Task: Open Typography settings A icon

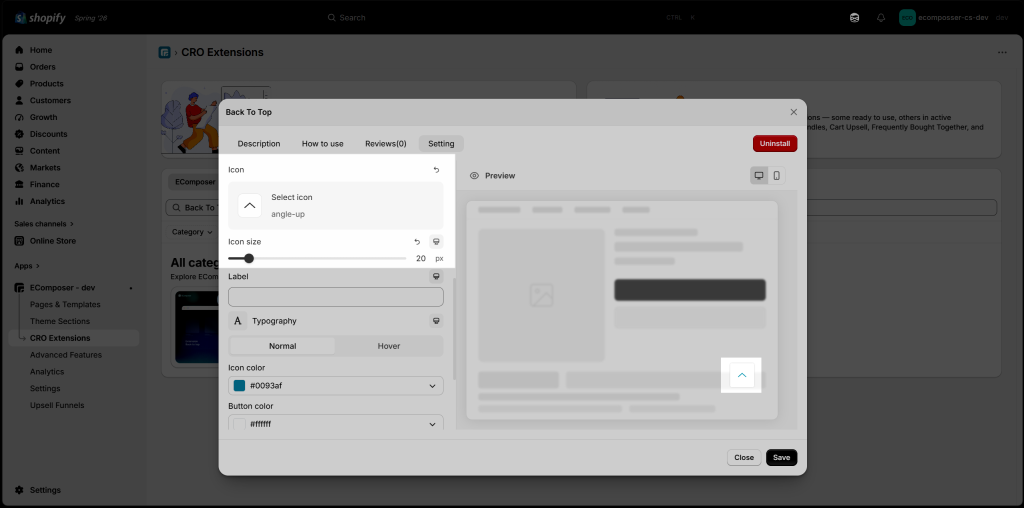Action: point(238,321)
